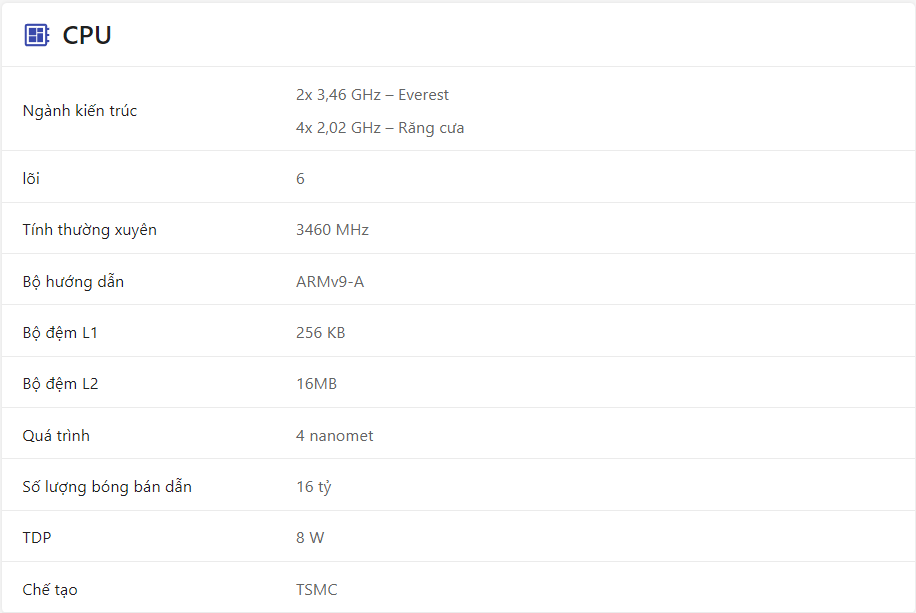916x613 pixels.
Task: Click the CPU section heading
Action: 87,36
